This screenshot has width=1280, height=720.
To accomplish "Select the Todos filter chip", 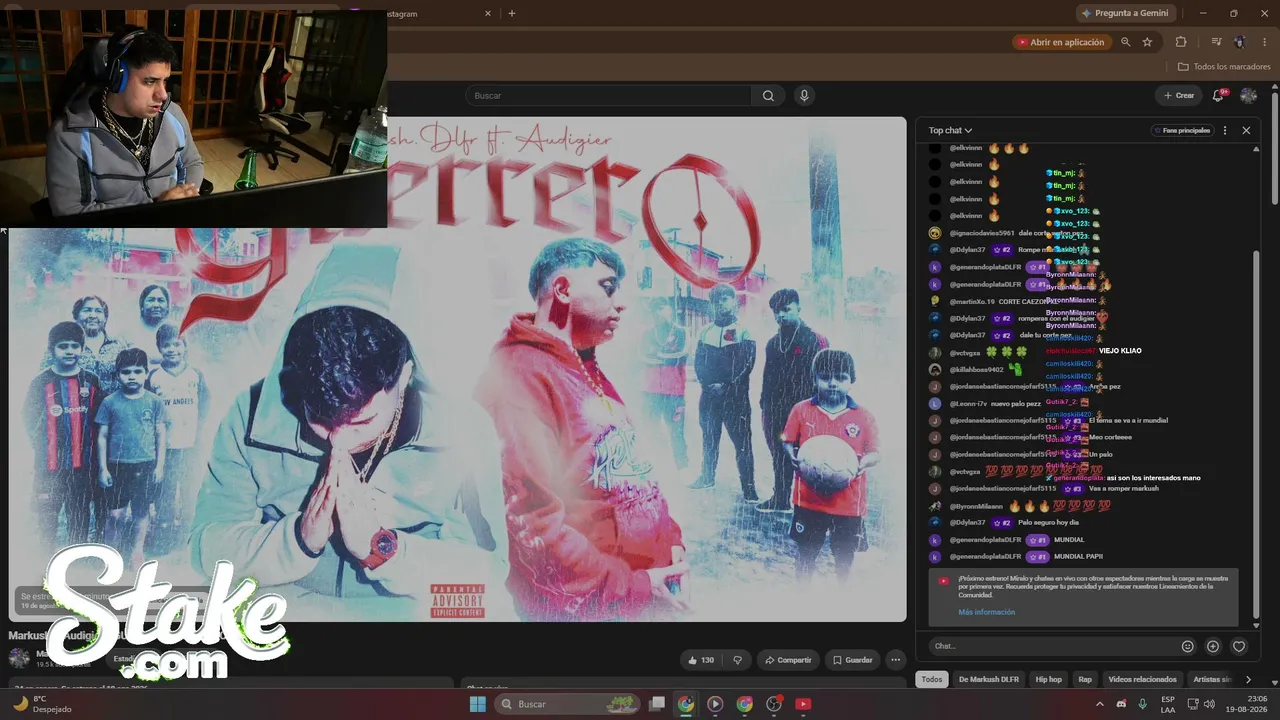I will click(932, 679).
